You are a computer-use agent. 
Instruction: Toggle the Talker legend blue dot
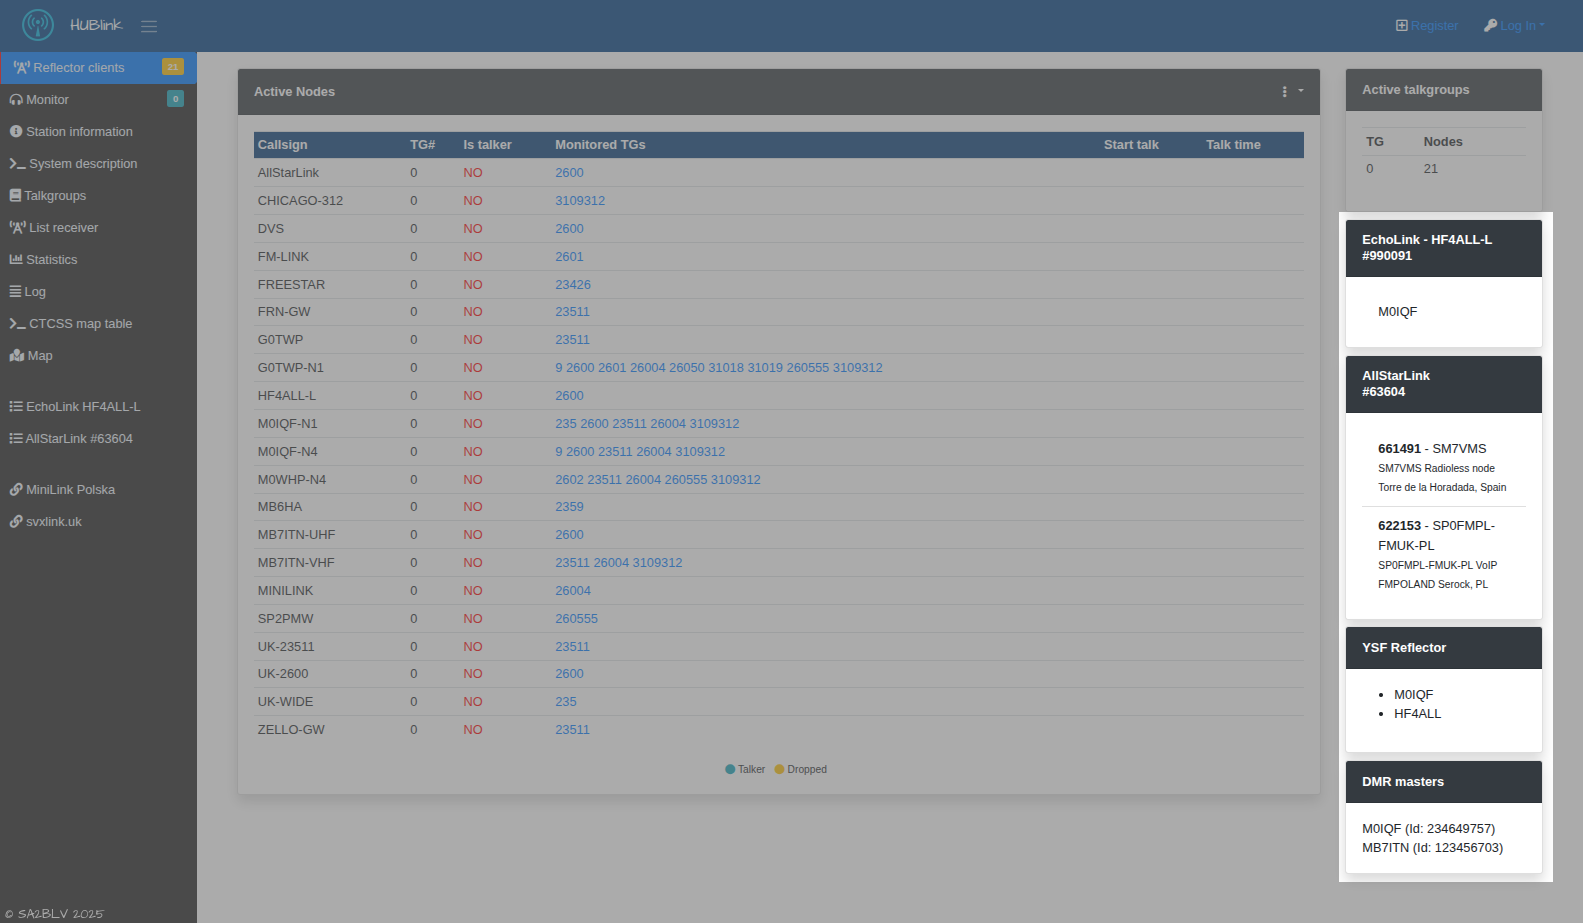730,770
